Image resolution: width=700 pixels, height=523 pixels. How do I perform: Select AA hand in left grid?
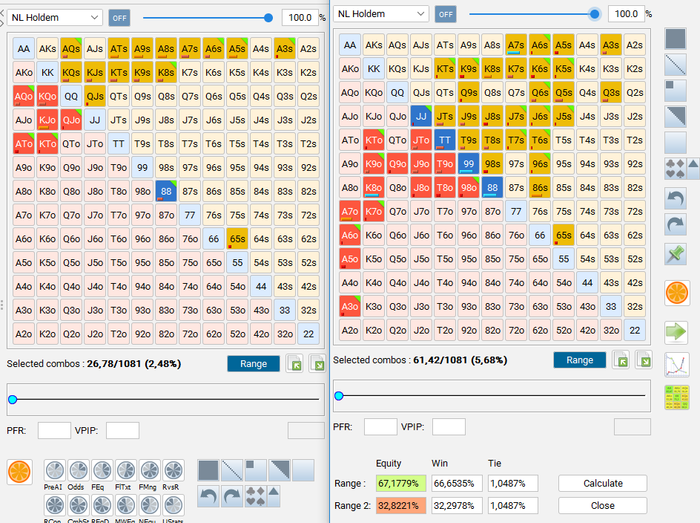pos(24,49)
